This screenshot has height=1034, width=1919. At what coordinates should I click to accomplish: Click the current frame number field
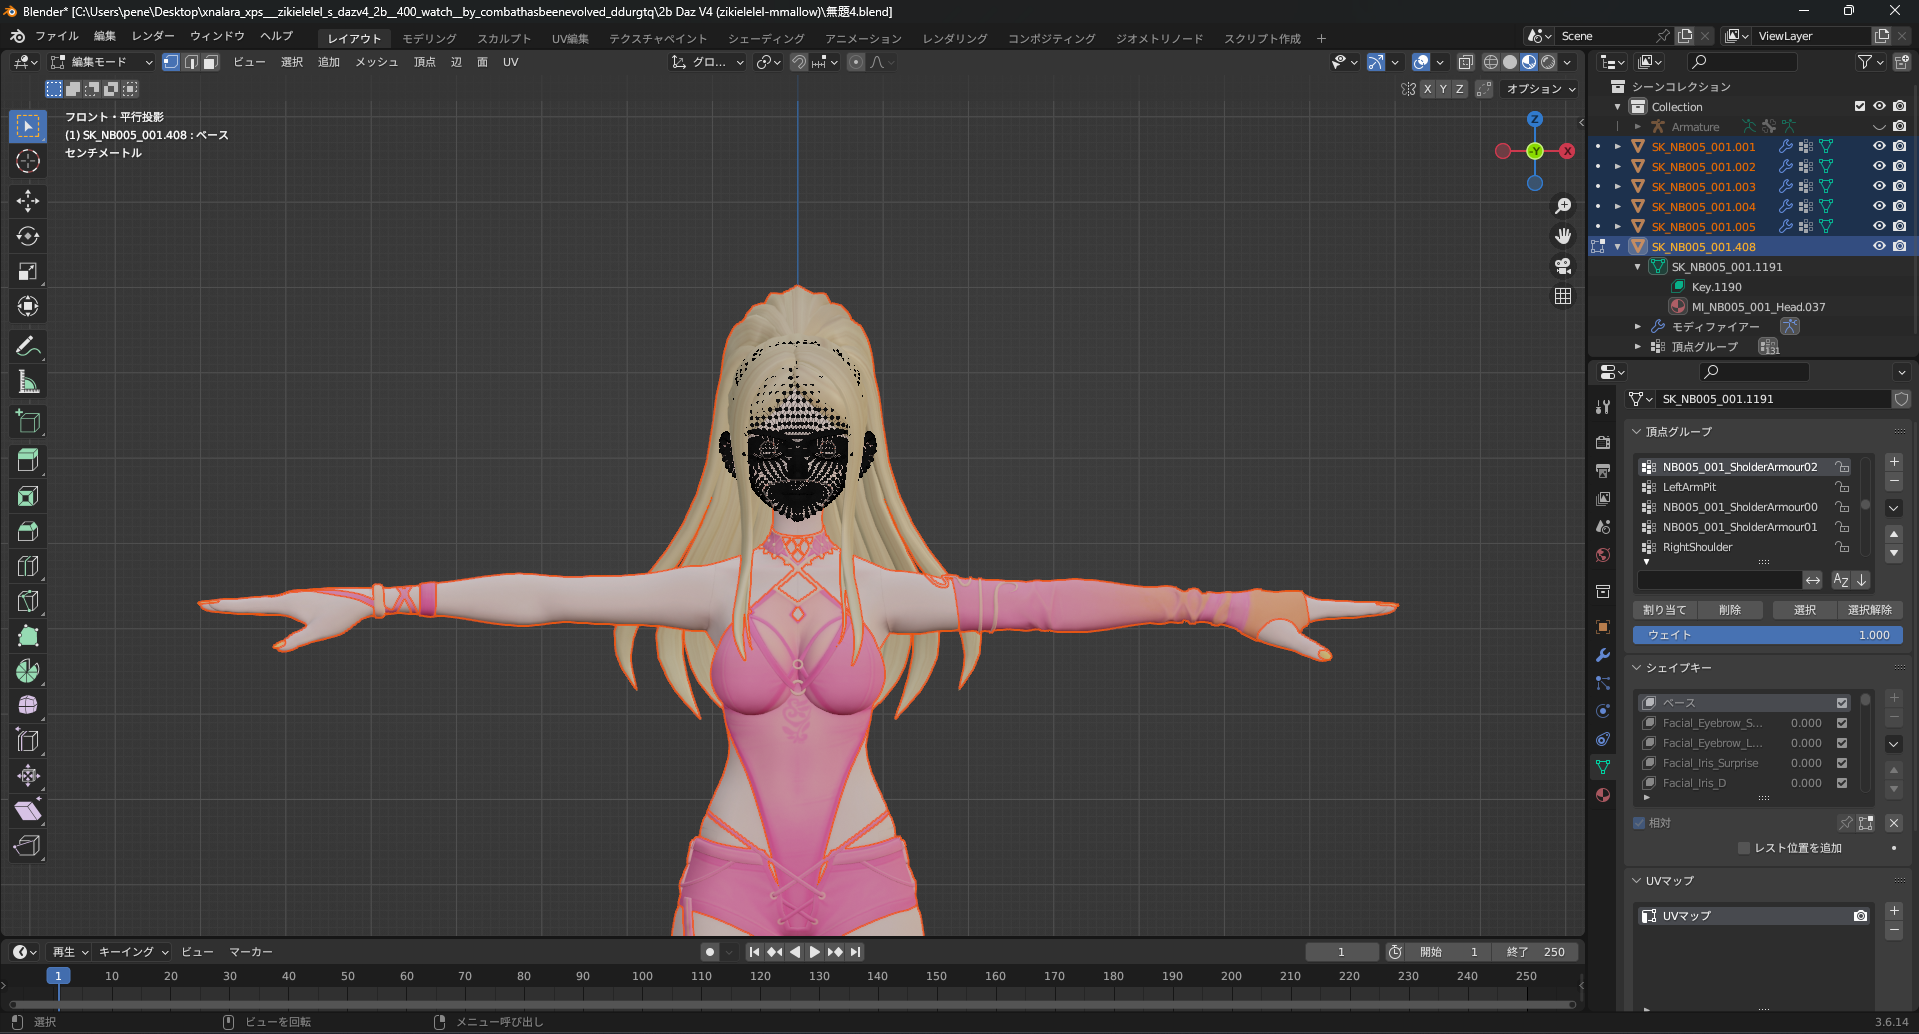point(1342,952)
